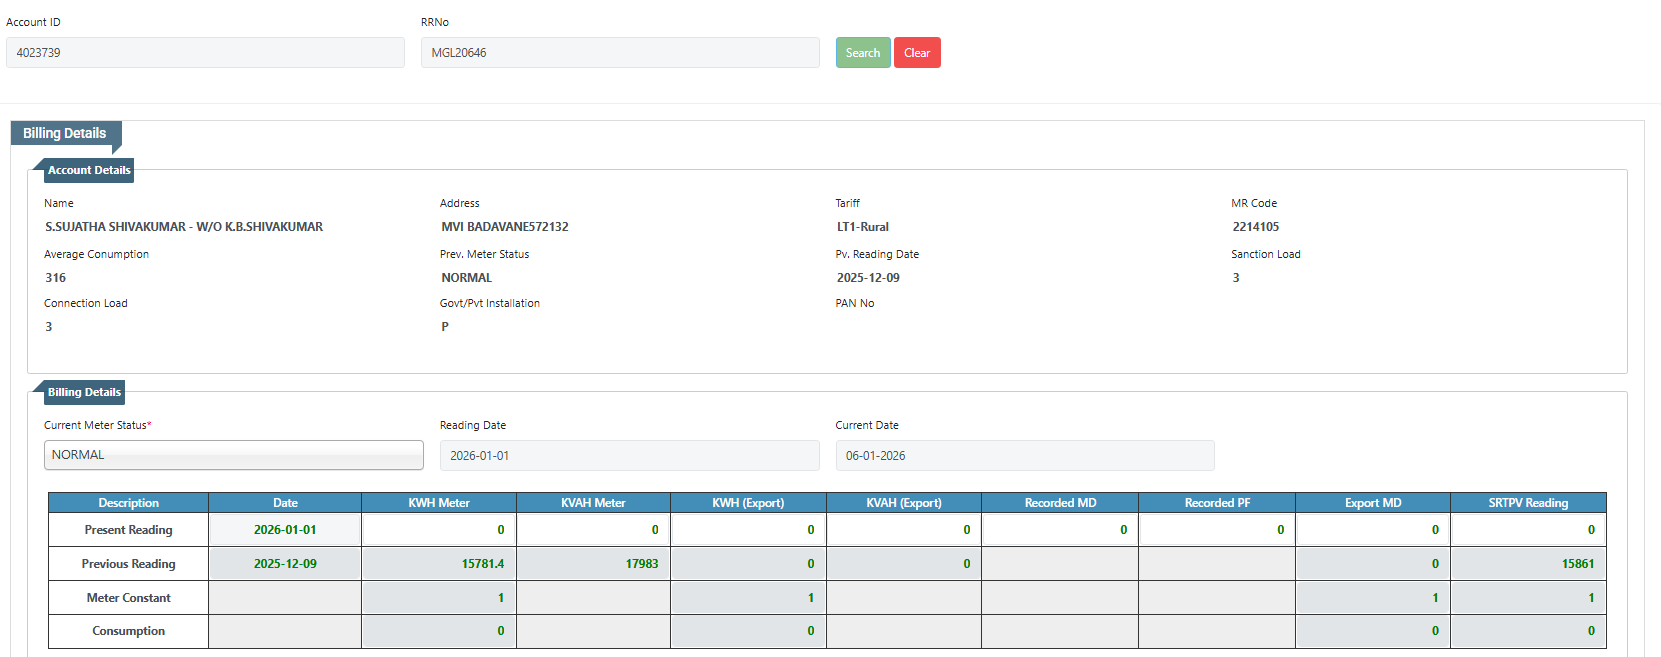
Task: Click the green Search button
Action: tap(862, 53)
